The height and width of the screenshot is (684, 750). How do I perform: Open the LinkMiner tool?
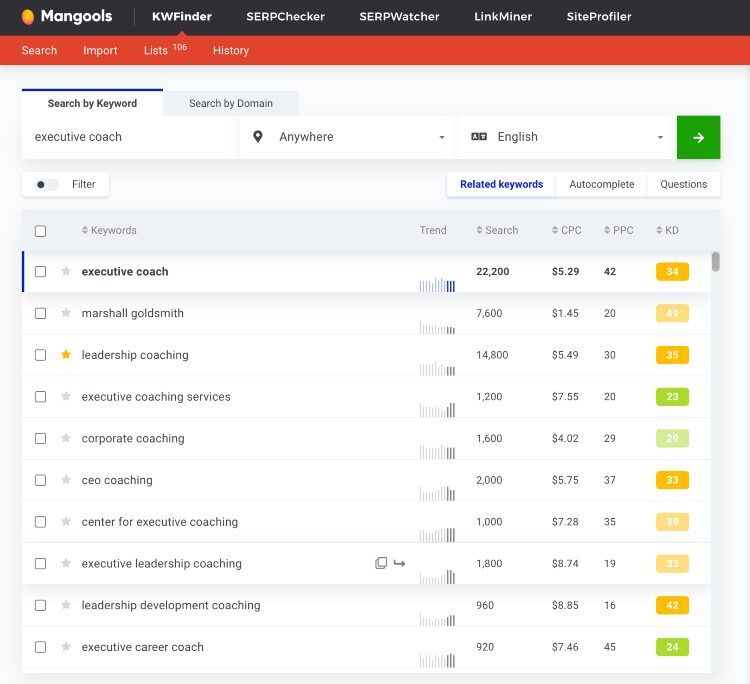pyautogui.click(x=503, y=17)
